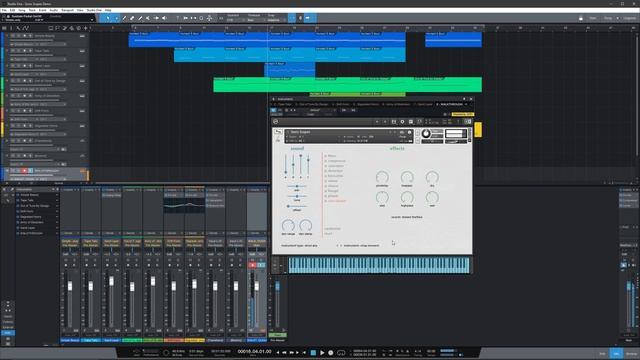This screenshot has height=360, width=640.
Task: Click the dyn range knob in Kontakt
Action: click(x=288, y=225)
